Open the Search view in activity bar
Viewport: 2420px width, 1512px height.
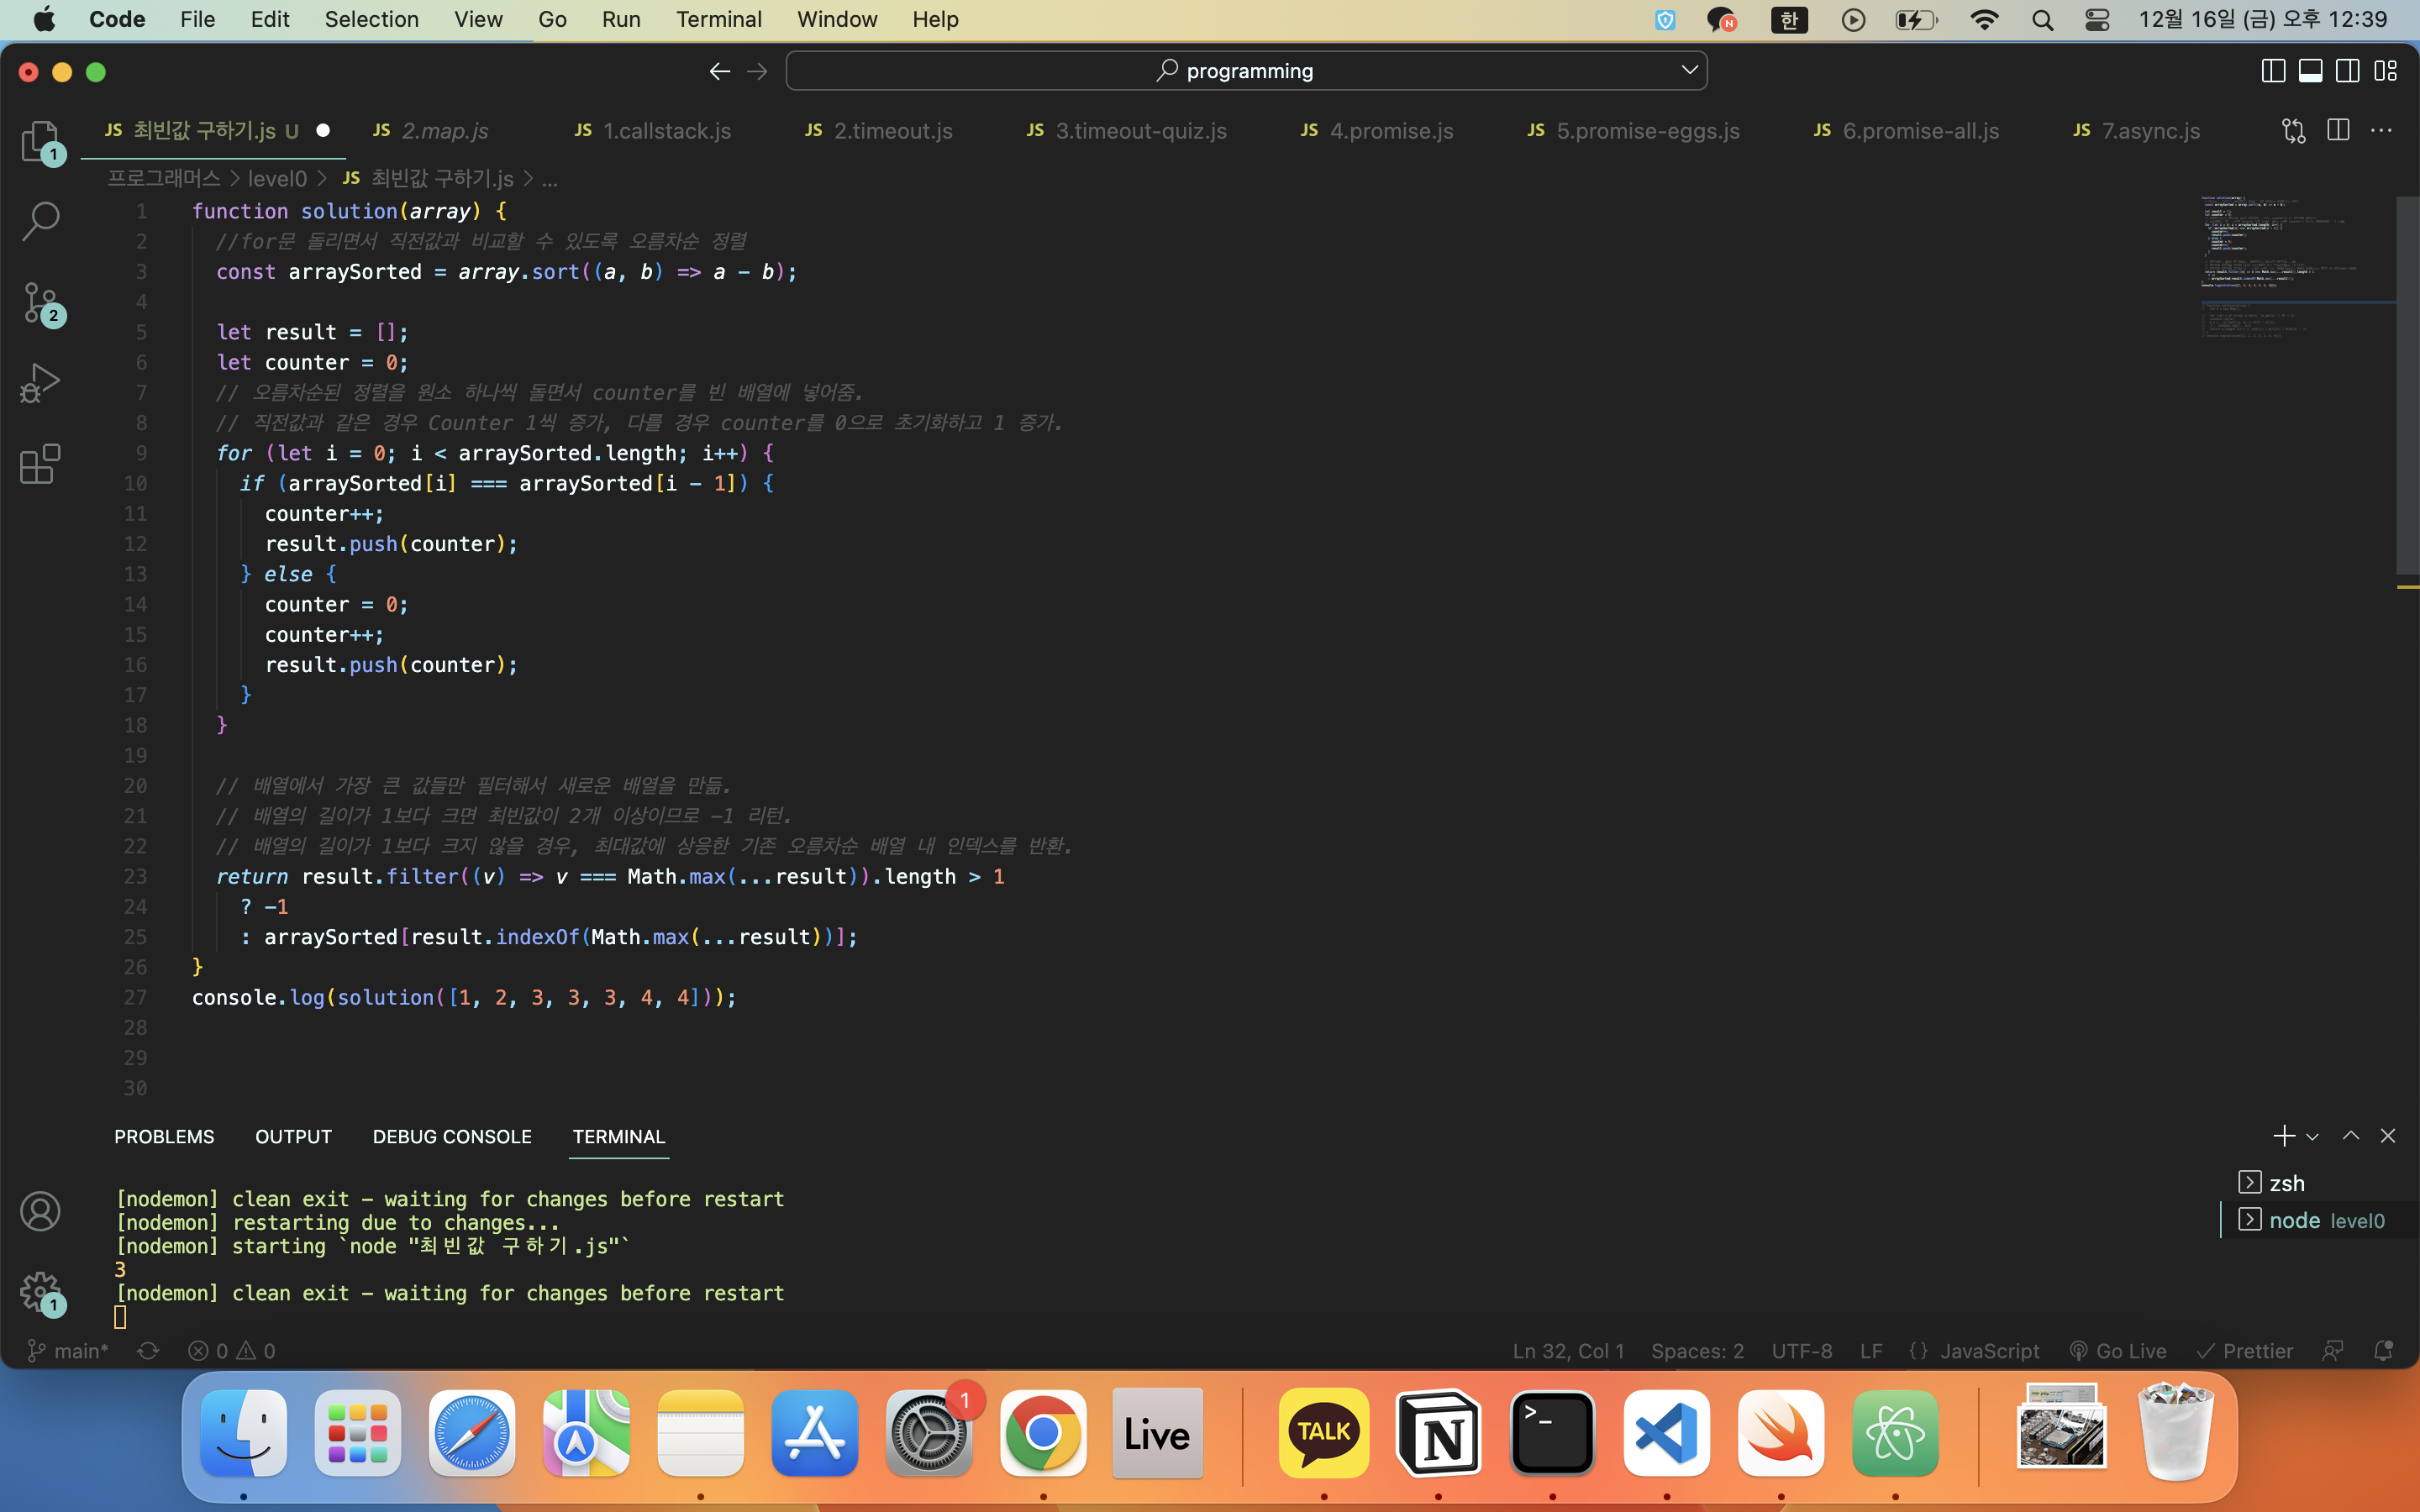click(x=40, y=221)
